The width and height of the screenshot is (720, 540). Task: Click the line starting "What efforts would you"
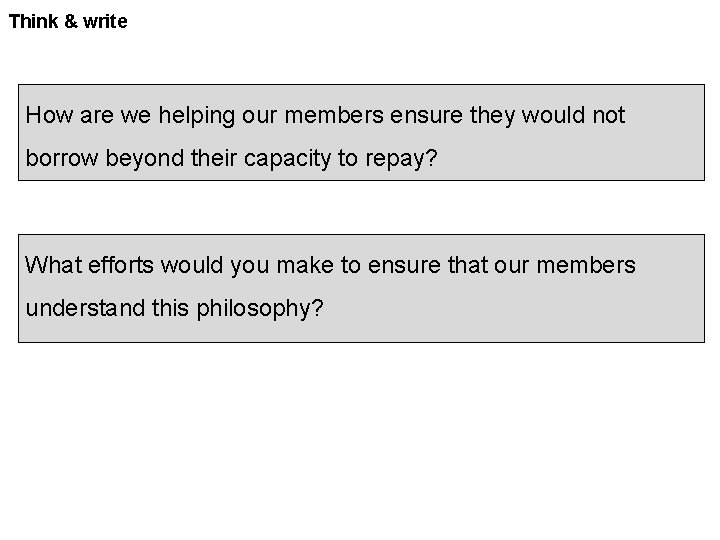[330, 265]
